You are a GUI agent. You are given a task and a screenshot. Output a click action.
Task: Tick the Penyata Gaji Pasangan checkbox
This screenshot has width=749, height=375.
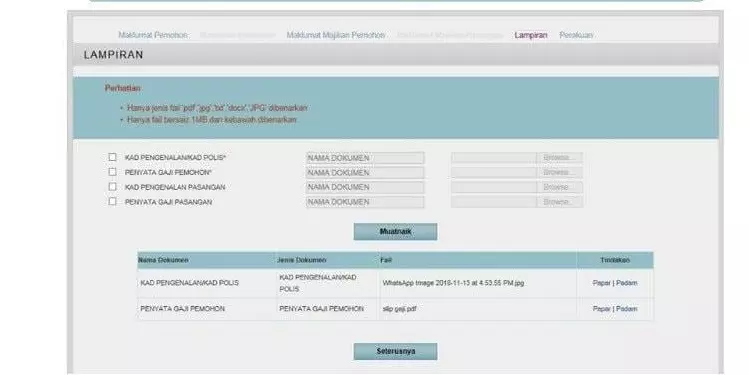tap(112, 202)
